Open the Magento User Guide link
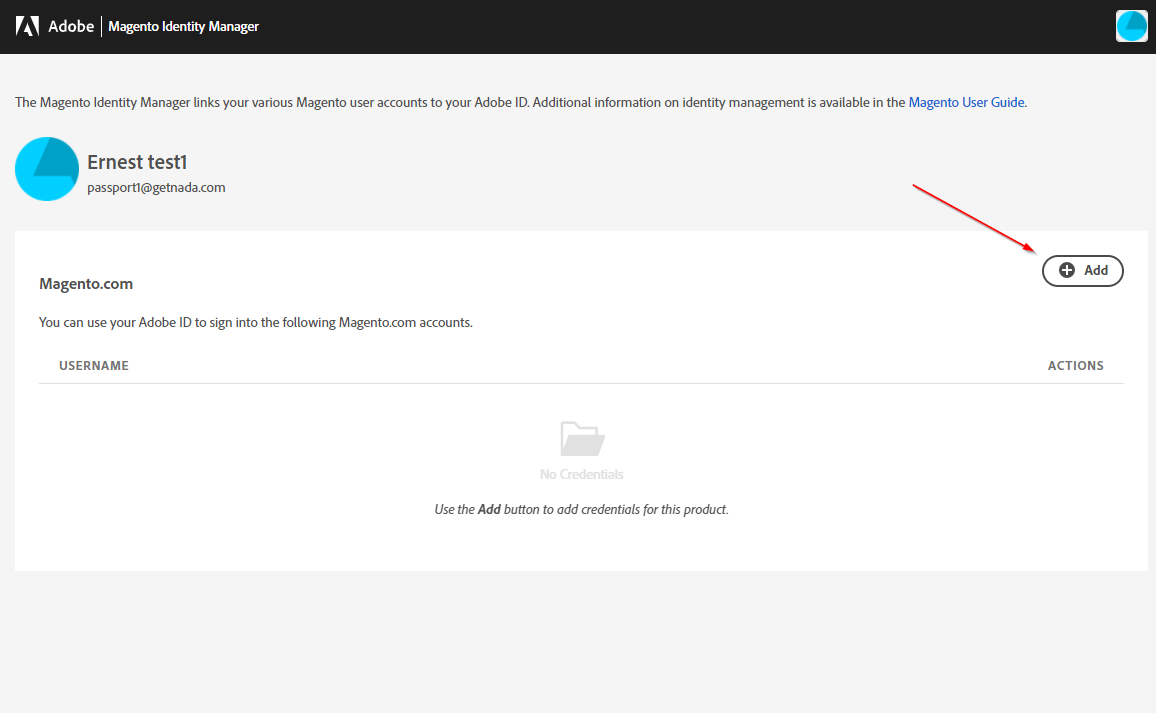This screenshot has width=1156, height=713. pyautogui.click(x=967, y=102)
